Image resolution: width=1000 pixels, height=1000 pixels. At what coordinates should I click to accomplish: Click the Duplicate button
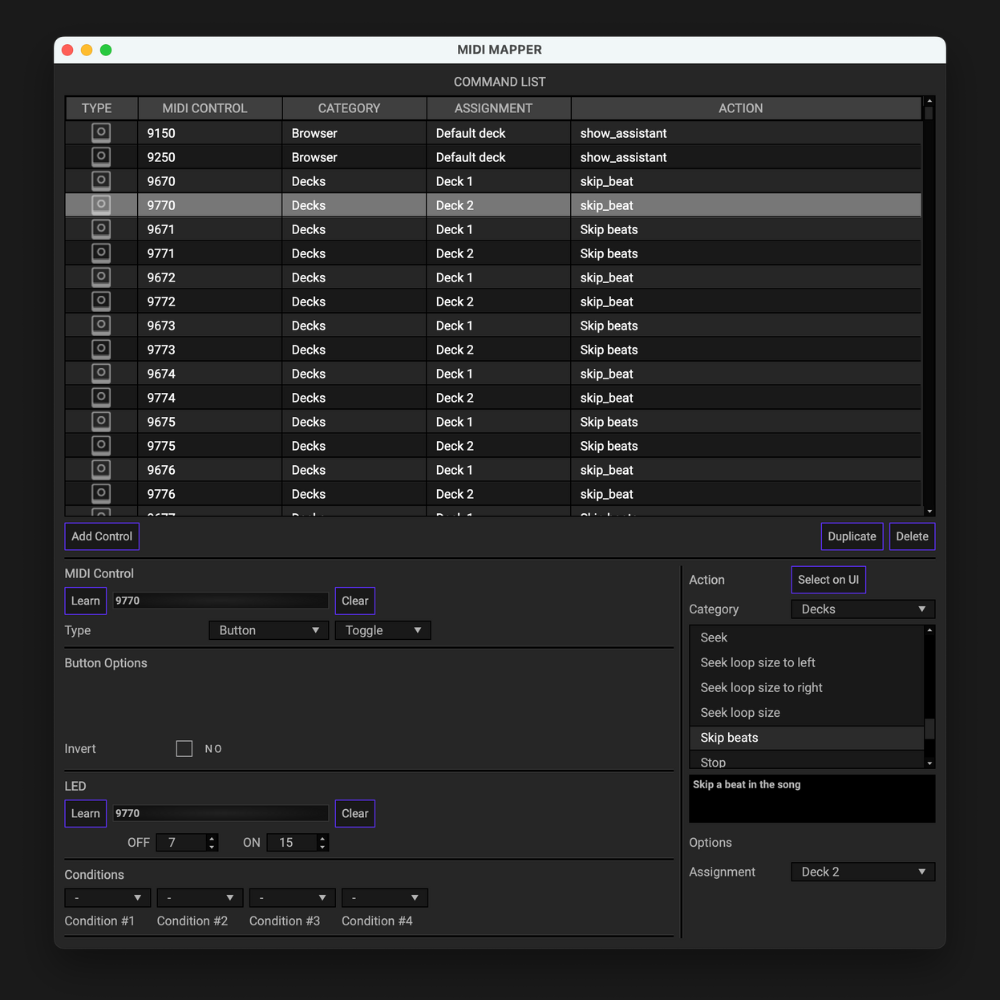851,537
